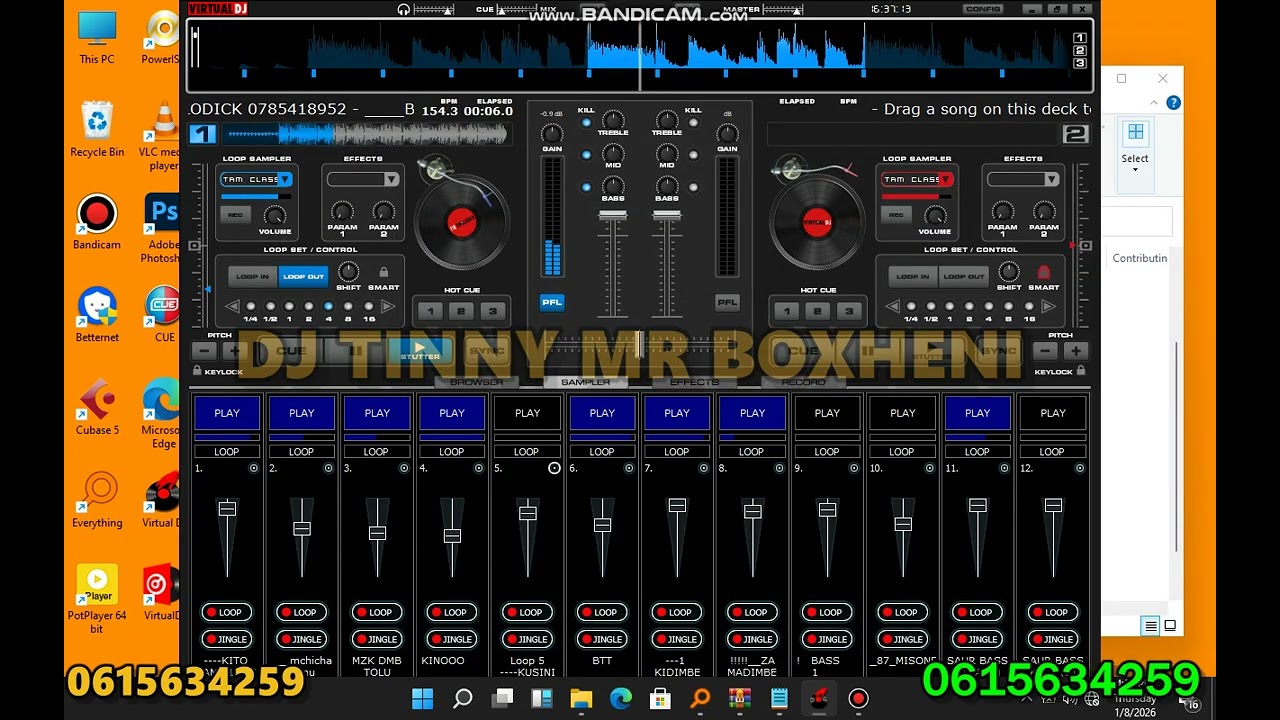The height and width of the screenshot is (720, 1280).
Task: Toggle deck 2 treble kill button
Action: pyautogui.click(x=693, y=123)
